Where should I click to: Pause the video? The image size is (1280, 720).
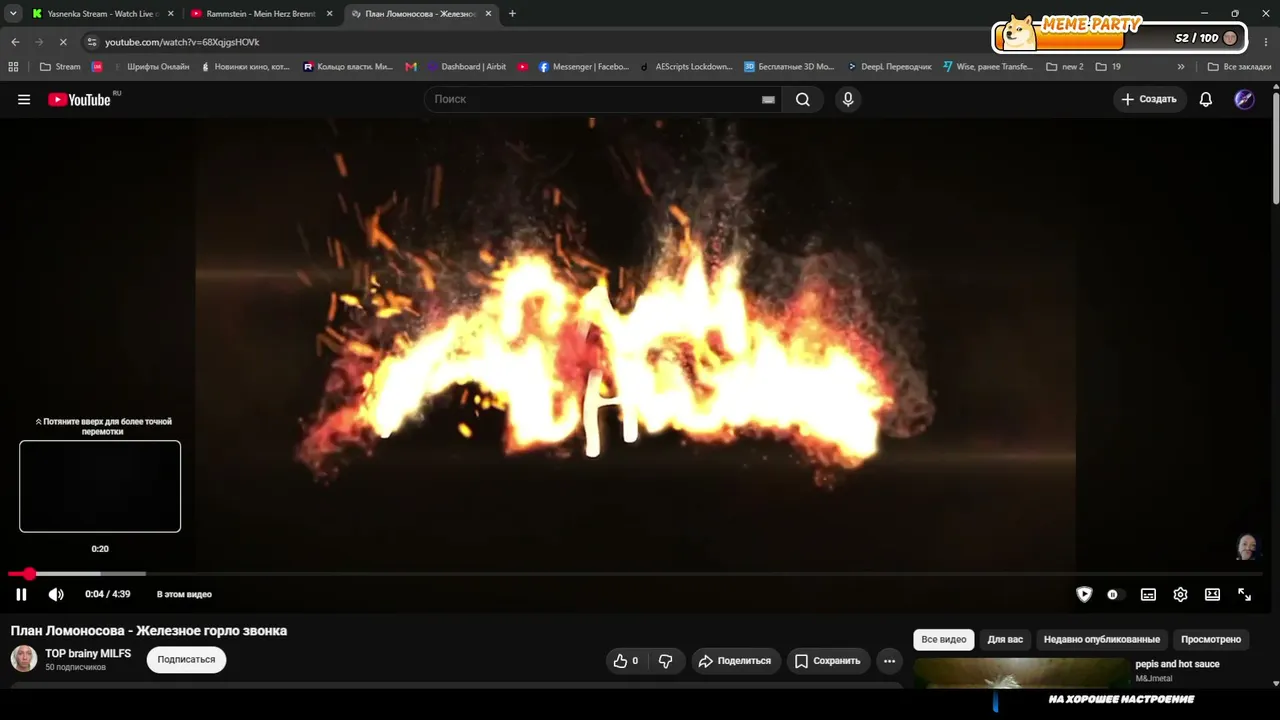(21, 594)
